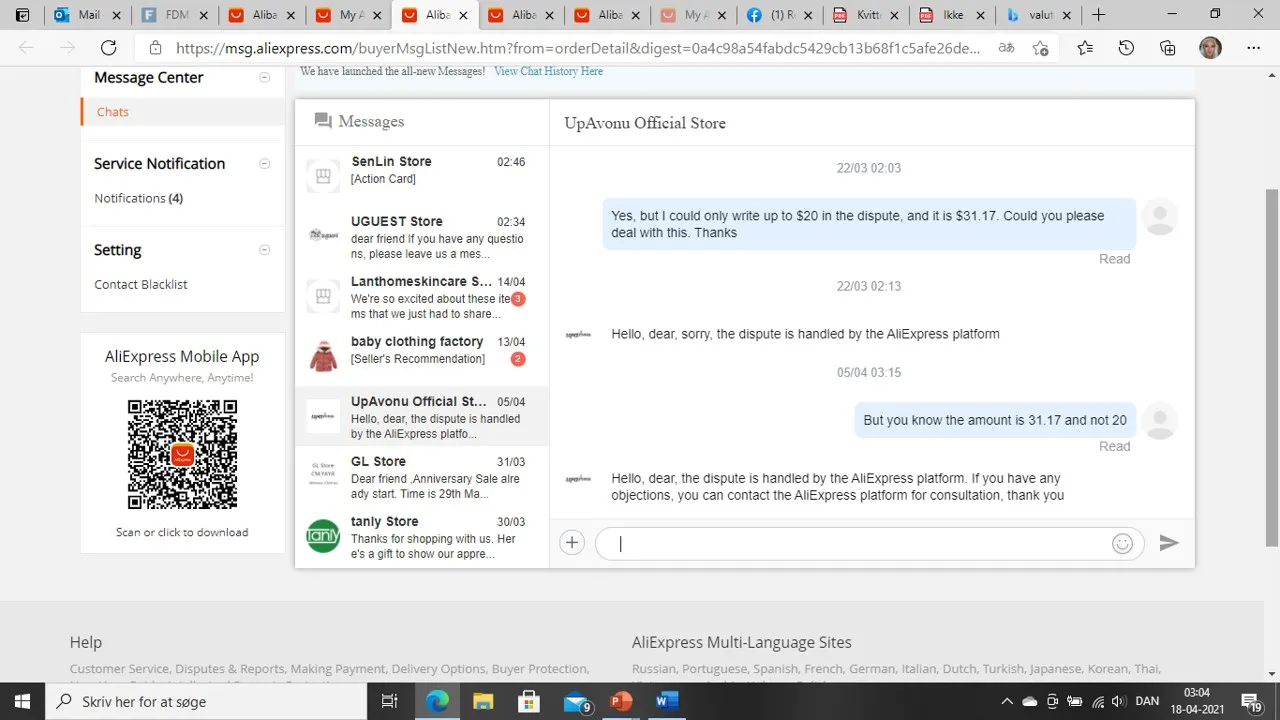Launch Microsoft Store from the taskbar
The height and width of the screenshot is (720, 1280).
(x=529, y=701)
